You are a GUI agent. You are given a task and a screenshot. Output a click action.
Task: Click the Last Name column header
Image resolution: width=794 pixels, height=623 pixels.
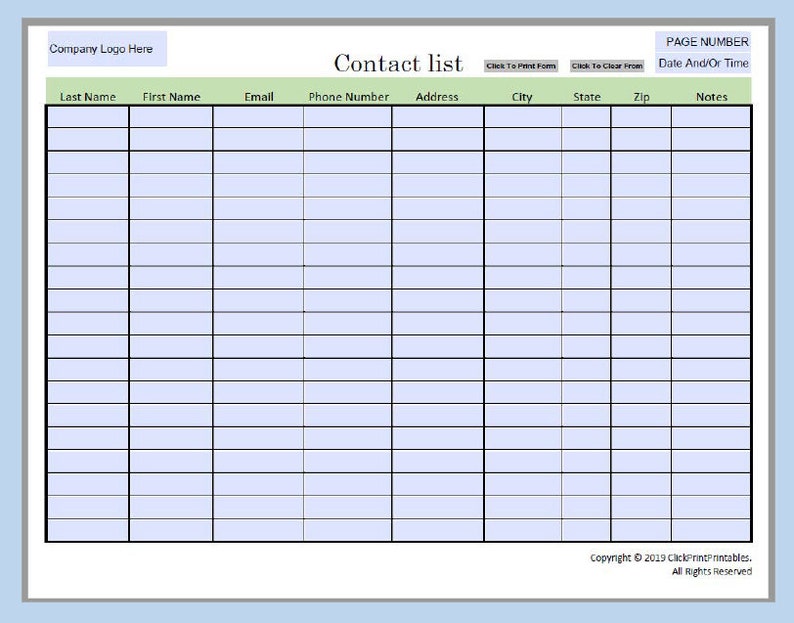click(x=88, y=97)
